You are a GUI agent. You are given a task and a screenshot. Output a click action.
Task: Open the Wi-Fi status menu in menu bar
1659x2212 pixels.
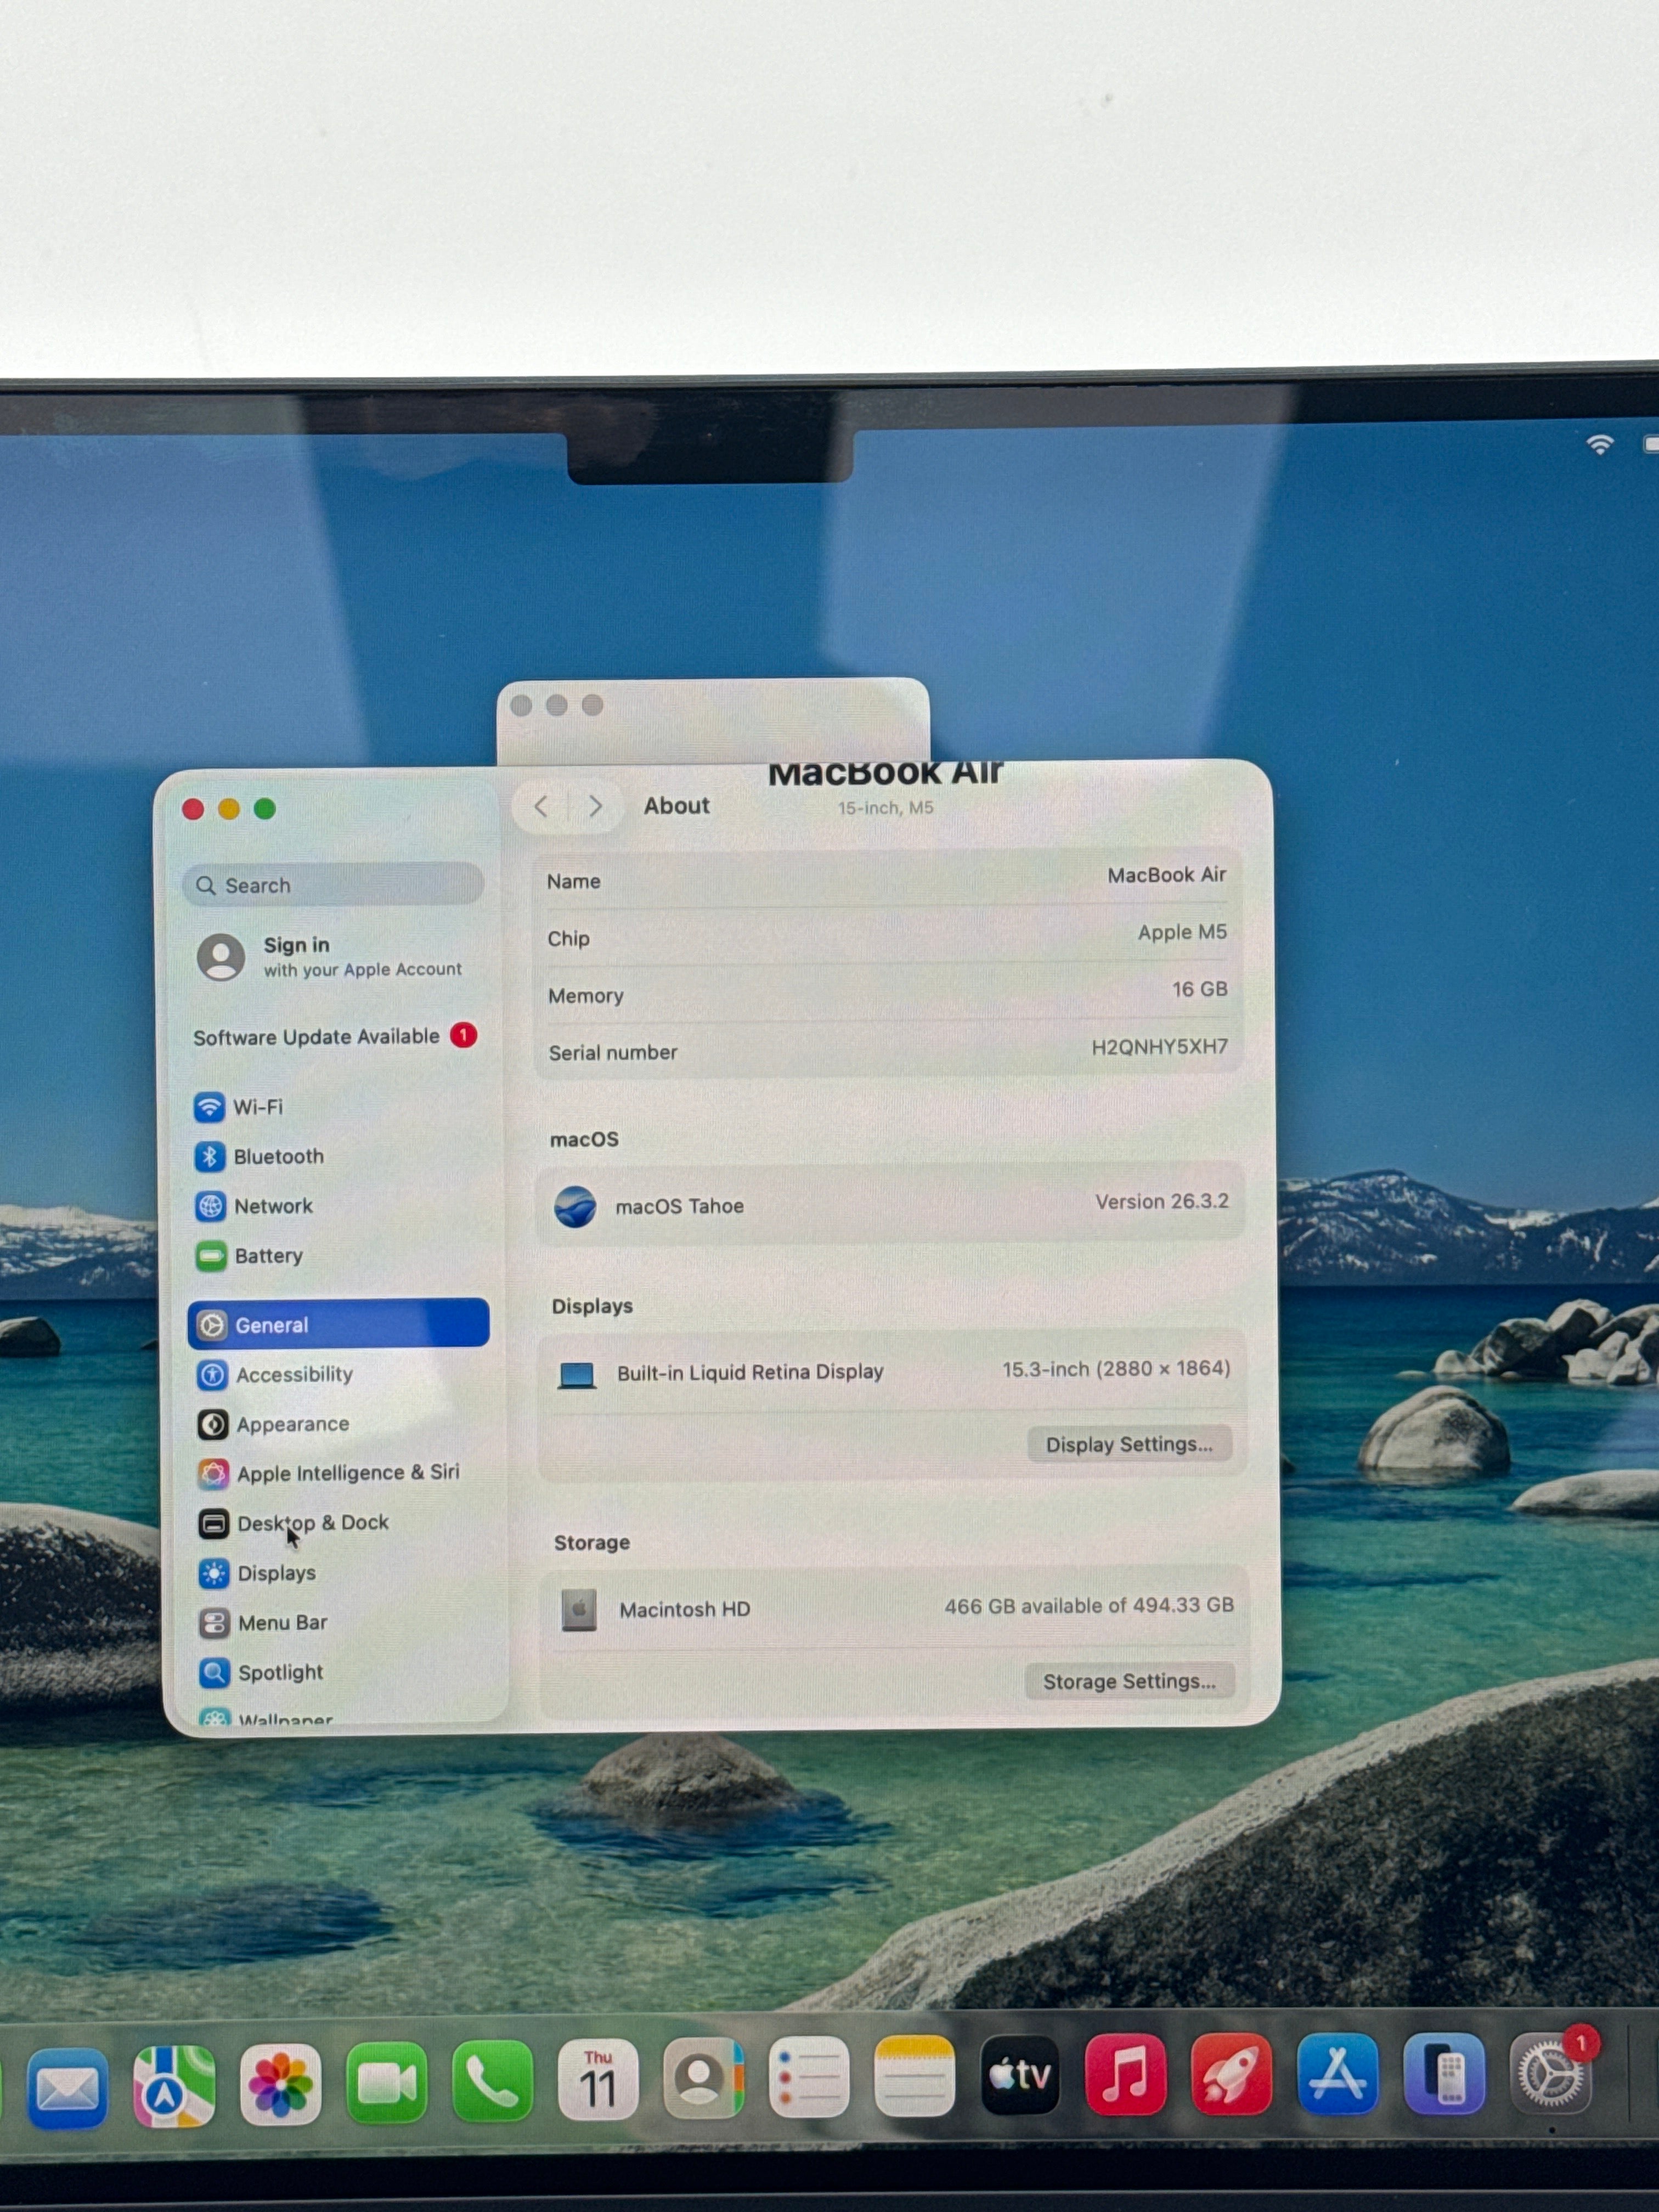(1600, 444)
